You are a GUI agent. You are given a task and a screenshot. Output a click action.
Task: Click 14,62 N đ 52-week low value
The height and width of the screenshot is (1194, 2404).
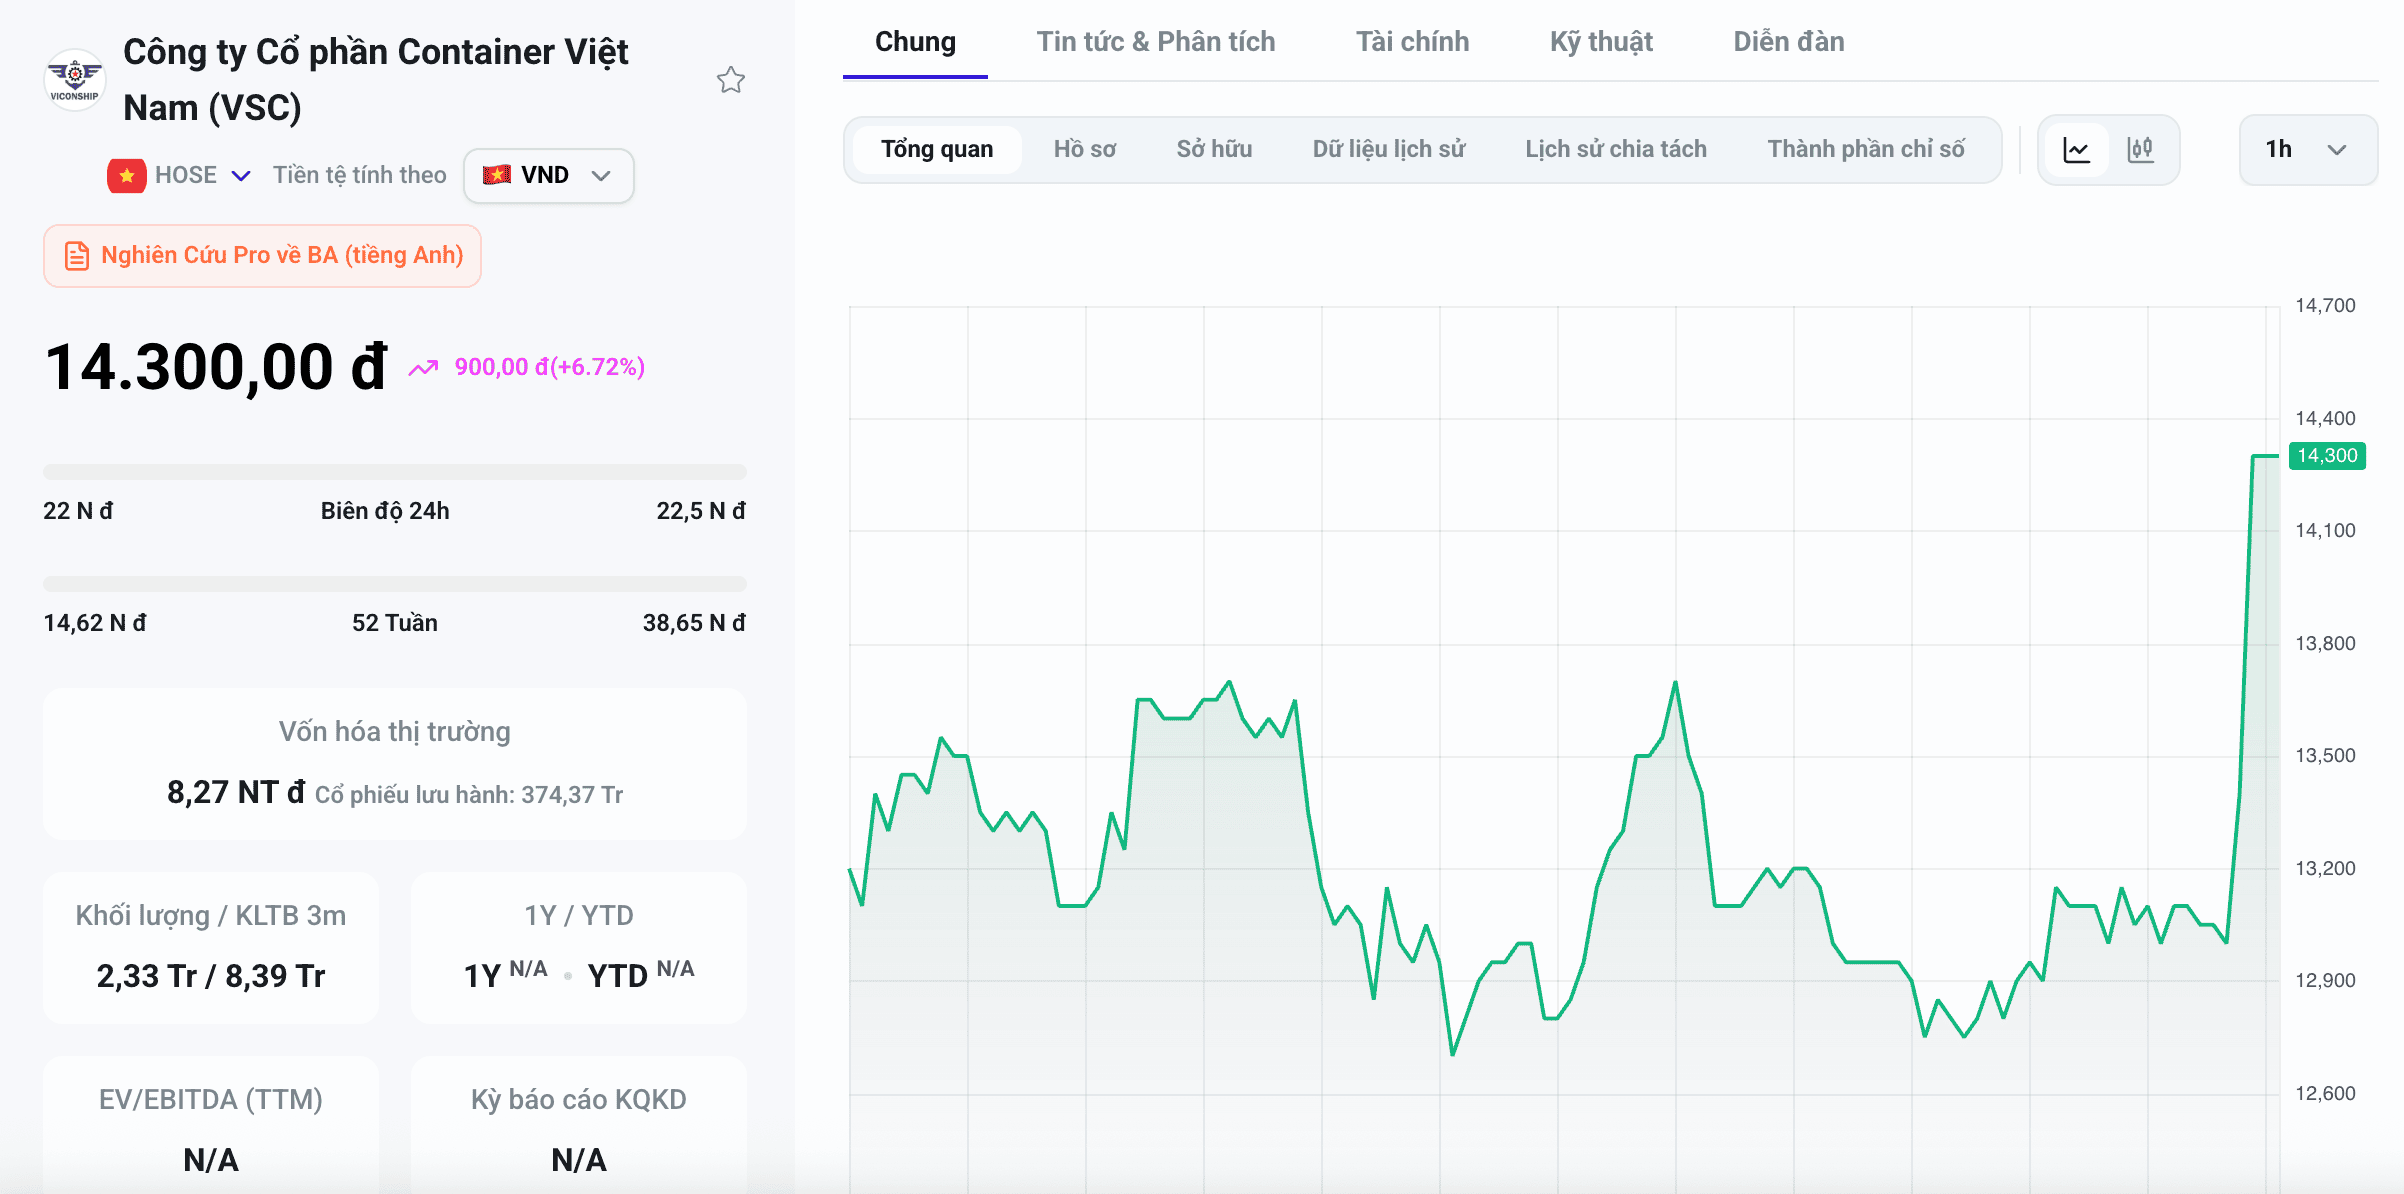tap(95, 623)
